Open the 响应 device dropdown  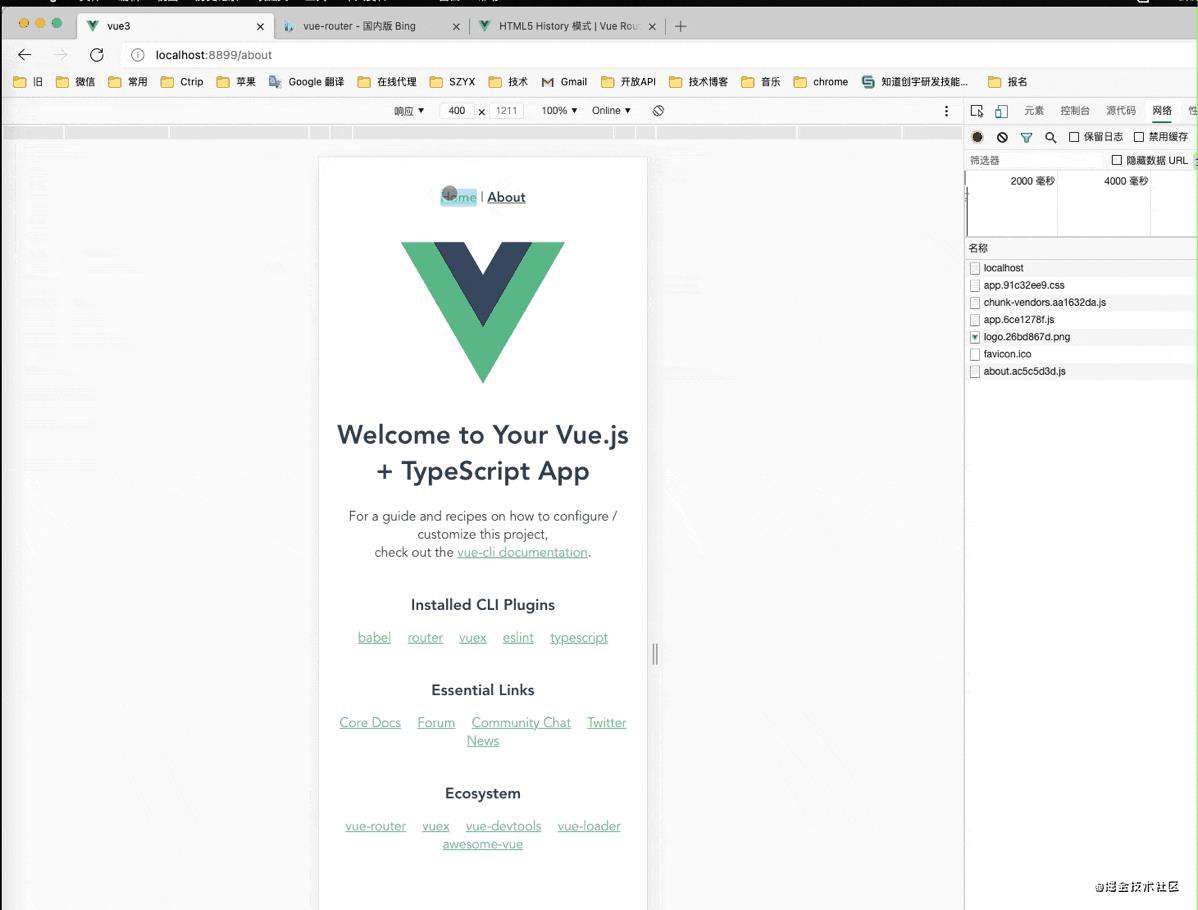(x=409, y=111)
